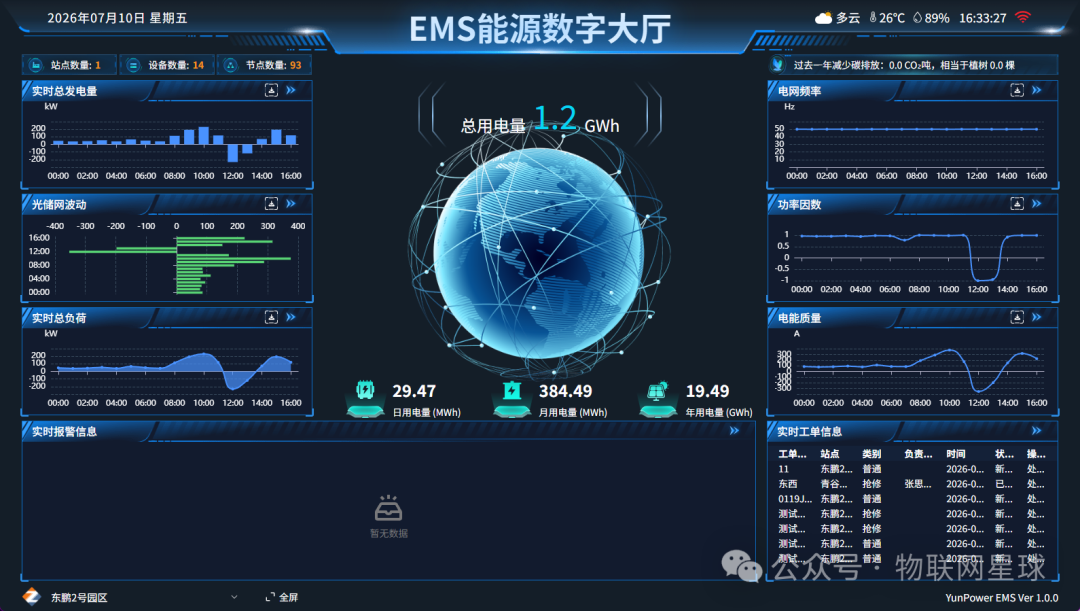
Task: Select work order row 0119J...
Action: pyautogui.click(x=911, y=499)
